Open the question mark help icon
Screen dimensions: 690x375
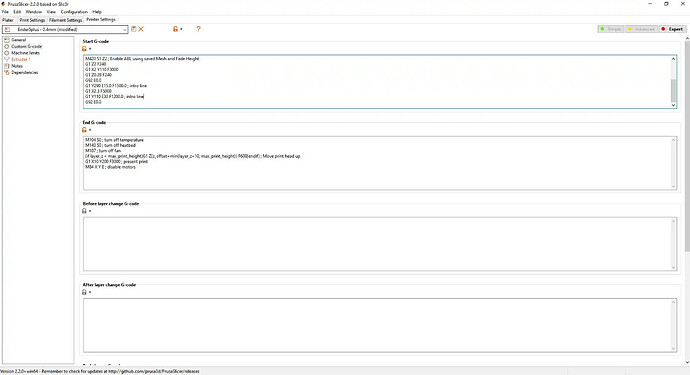[198, 29]
